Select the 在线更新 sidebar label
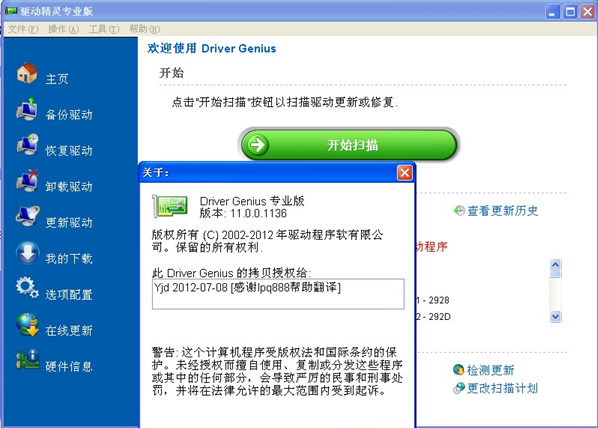Image resolution: width=598 pixels, height=428 pixels. tap(69, 330)
